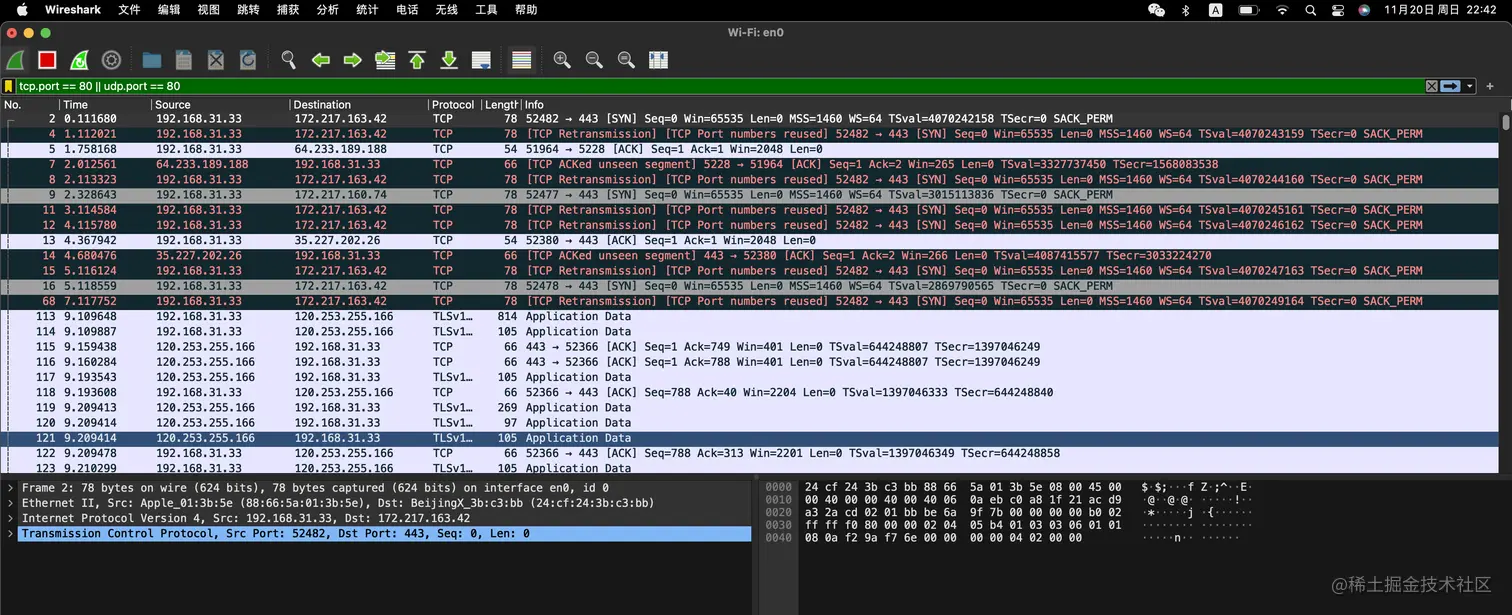1512x615 pixels.
Task: Reload this capture file from the toolbar
Action: tap(248, 60)
